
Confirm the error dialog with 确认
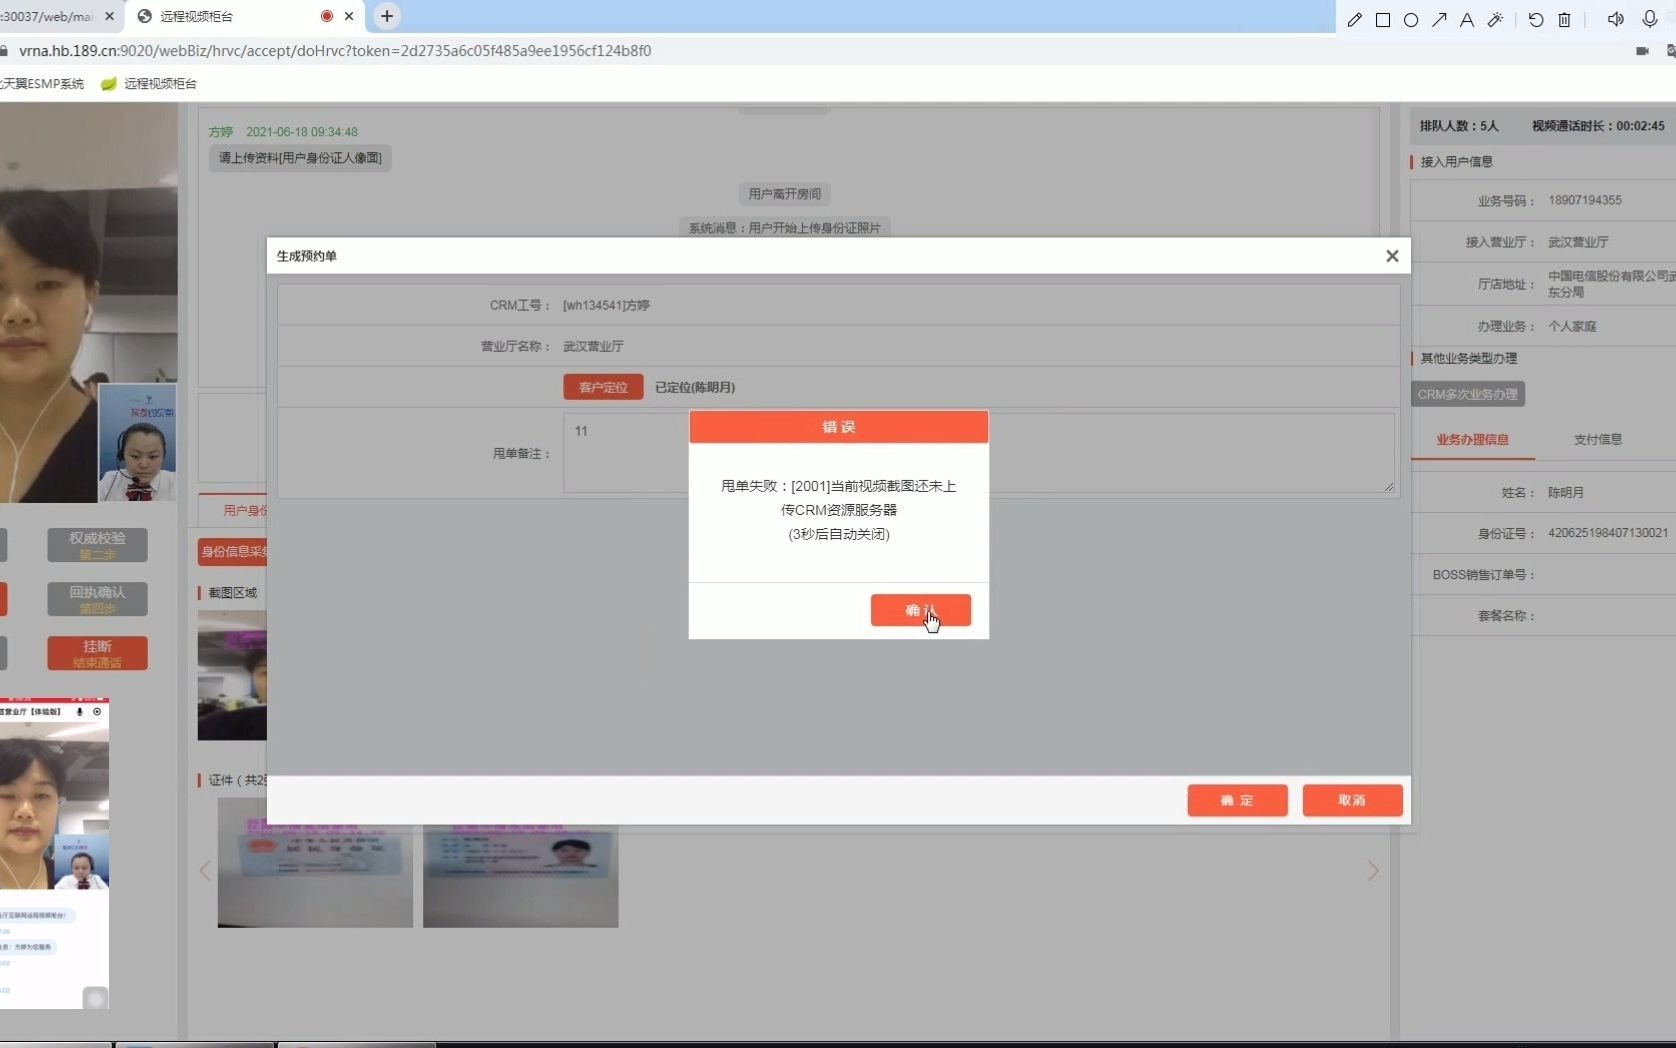[x=921, y=610]
